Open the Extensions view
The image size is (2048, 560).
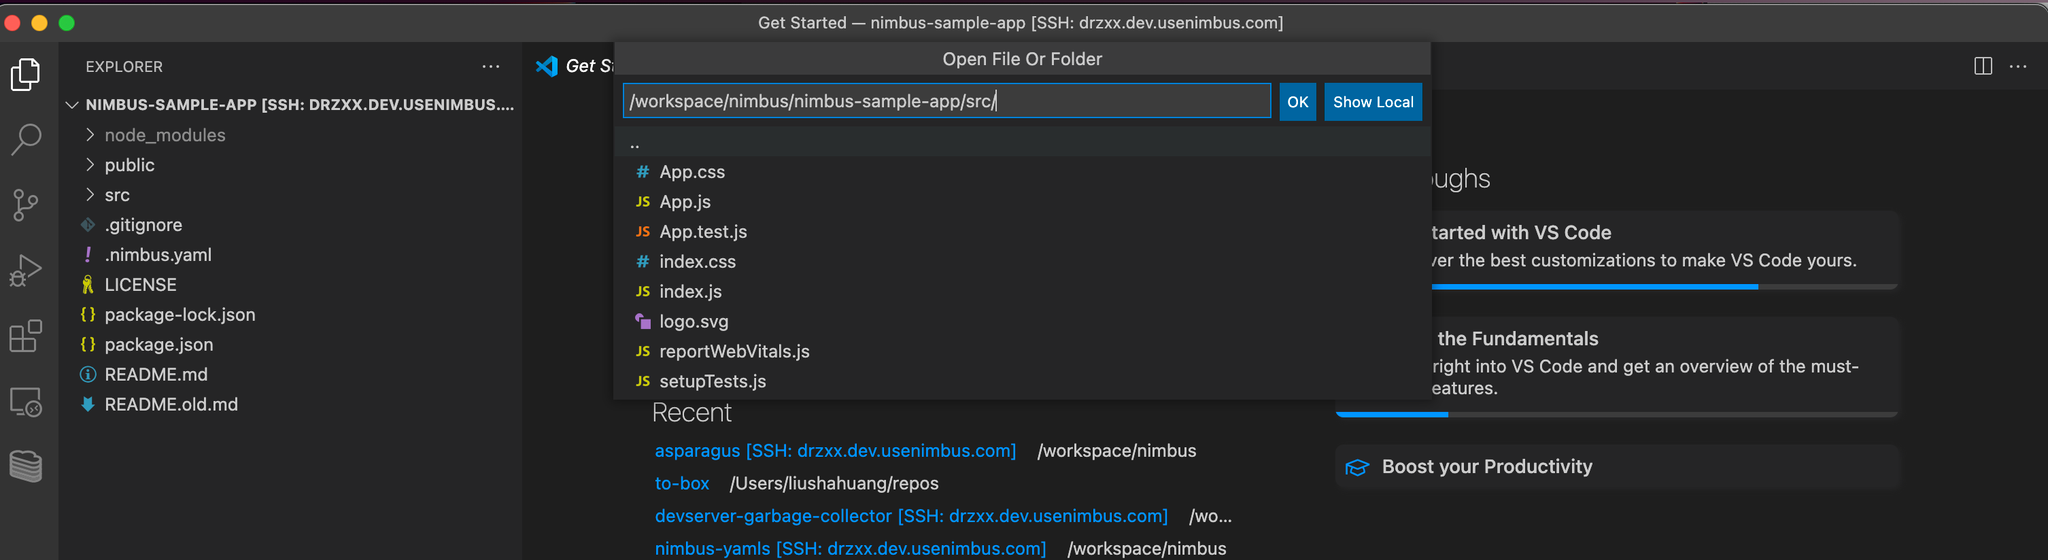point(26,336)
